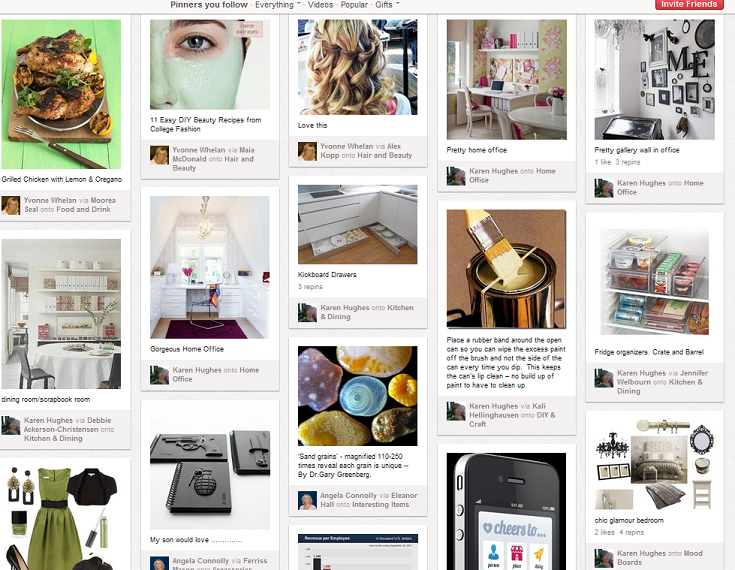The image size is (735, 570).
Task: Expand the Gifts dropdown menu
Action: coord(387,5)
